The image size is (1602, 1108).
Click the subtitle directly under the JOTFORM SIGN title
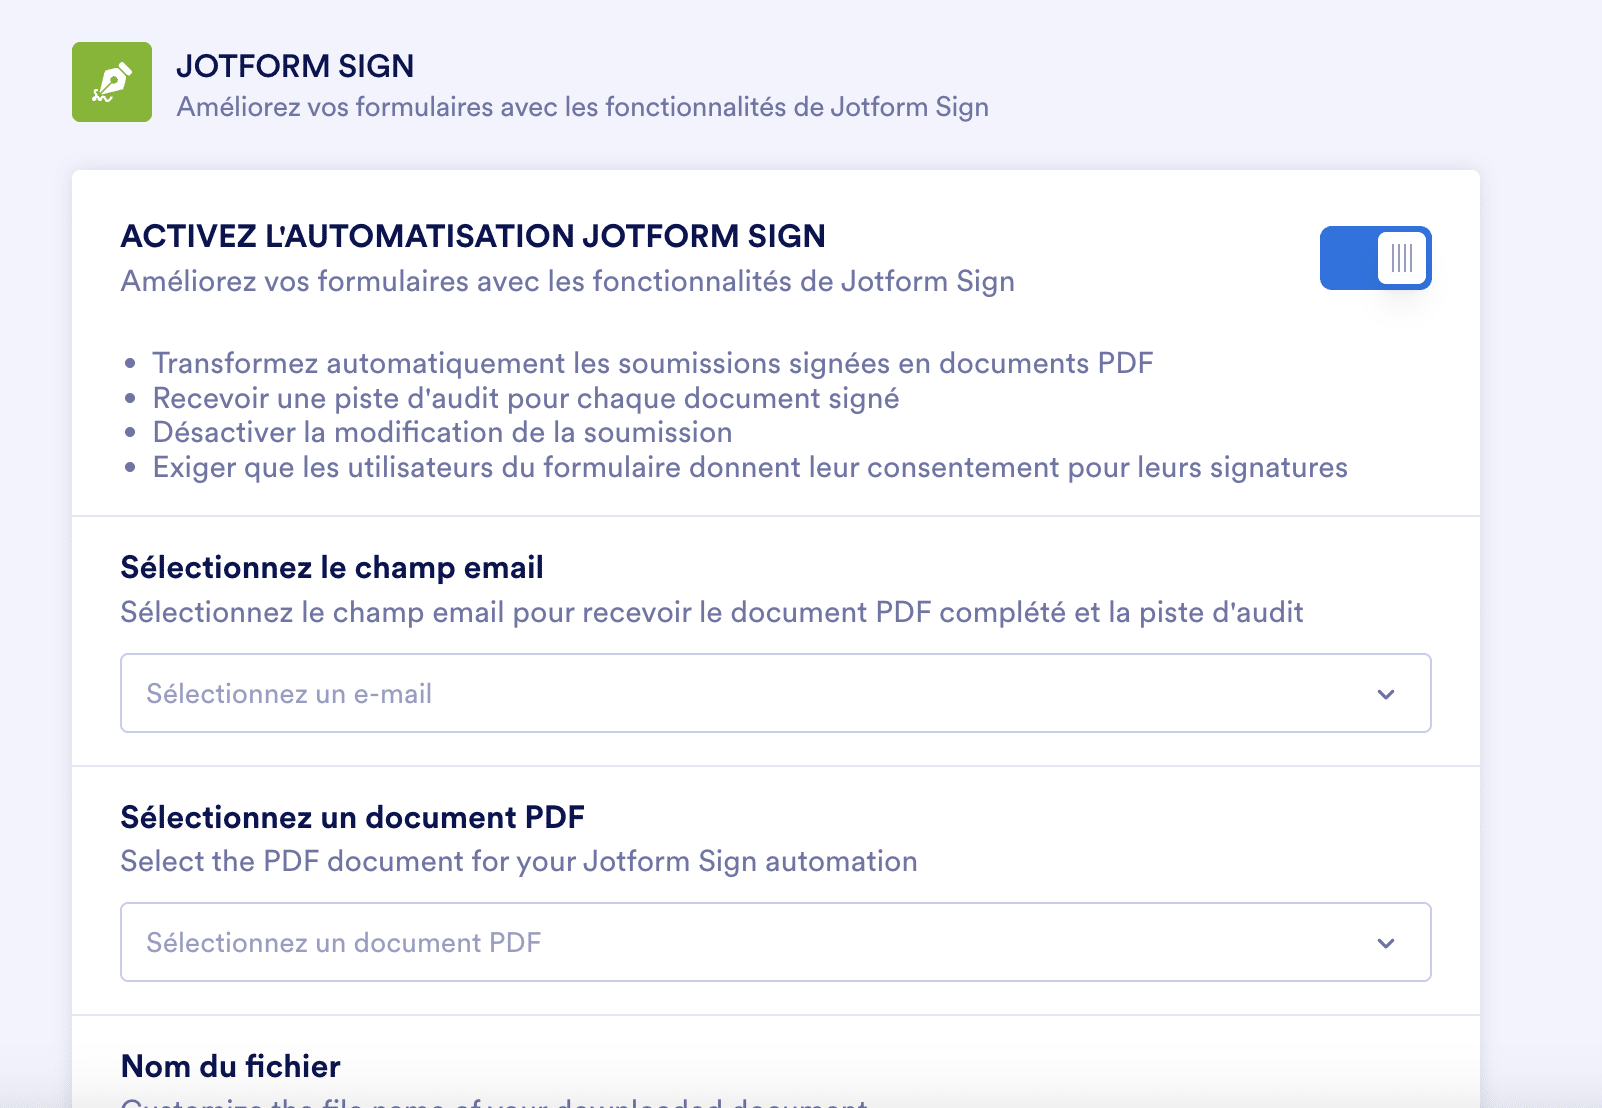(582, 107)
